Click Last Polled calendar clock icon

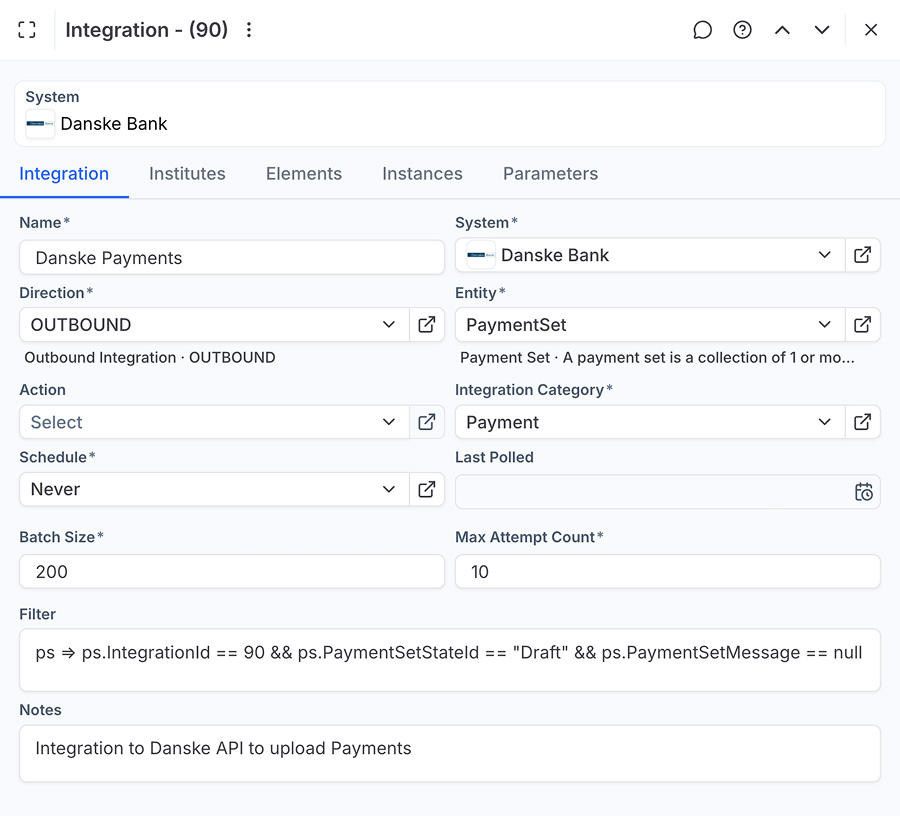coord(864,492)
